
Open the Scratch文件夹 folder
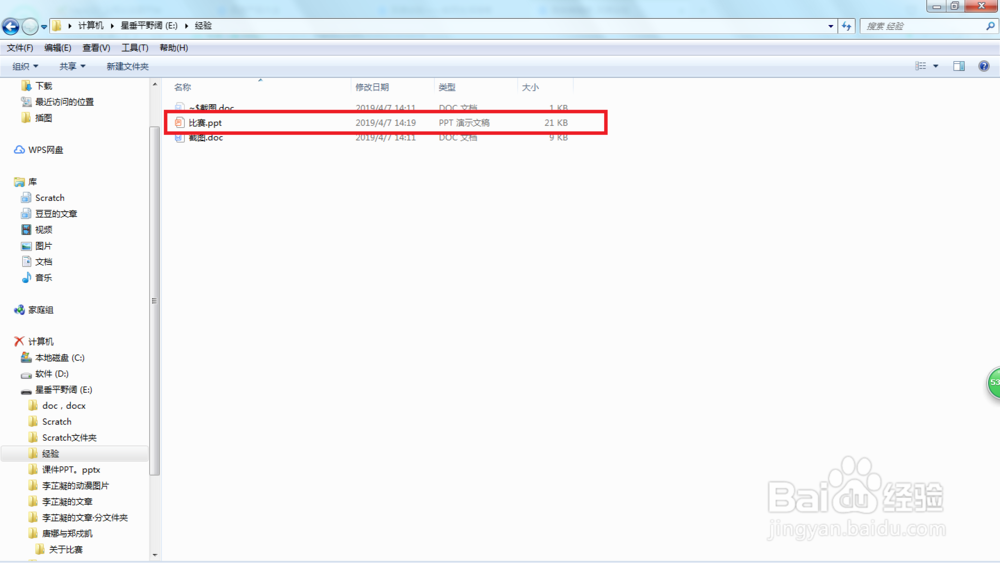pos(69,437)
